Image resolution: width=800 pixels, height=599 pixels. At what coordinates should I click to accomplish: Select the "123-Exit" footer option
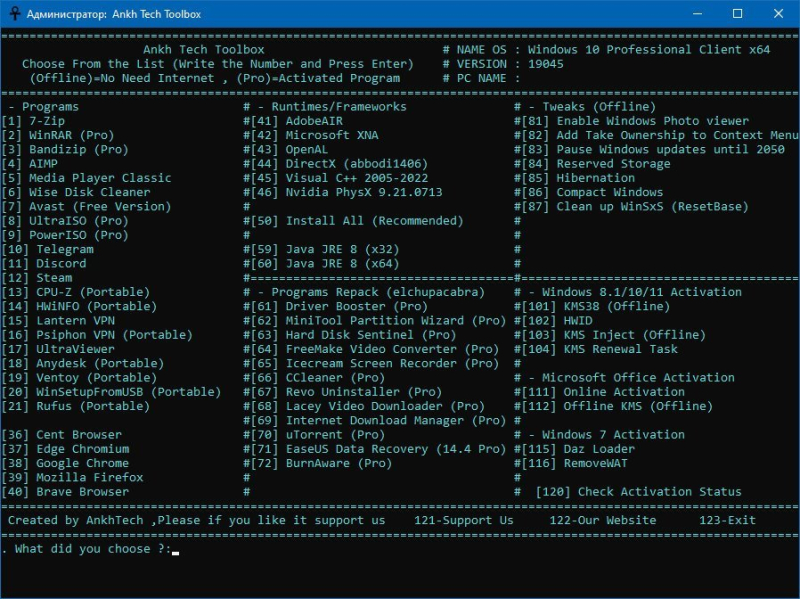[x=728, y=520]
